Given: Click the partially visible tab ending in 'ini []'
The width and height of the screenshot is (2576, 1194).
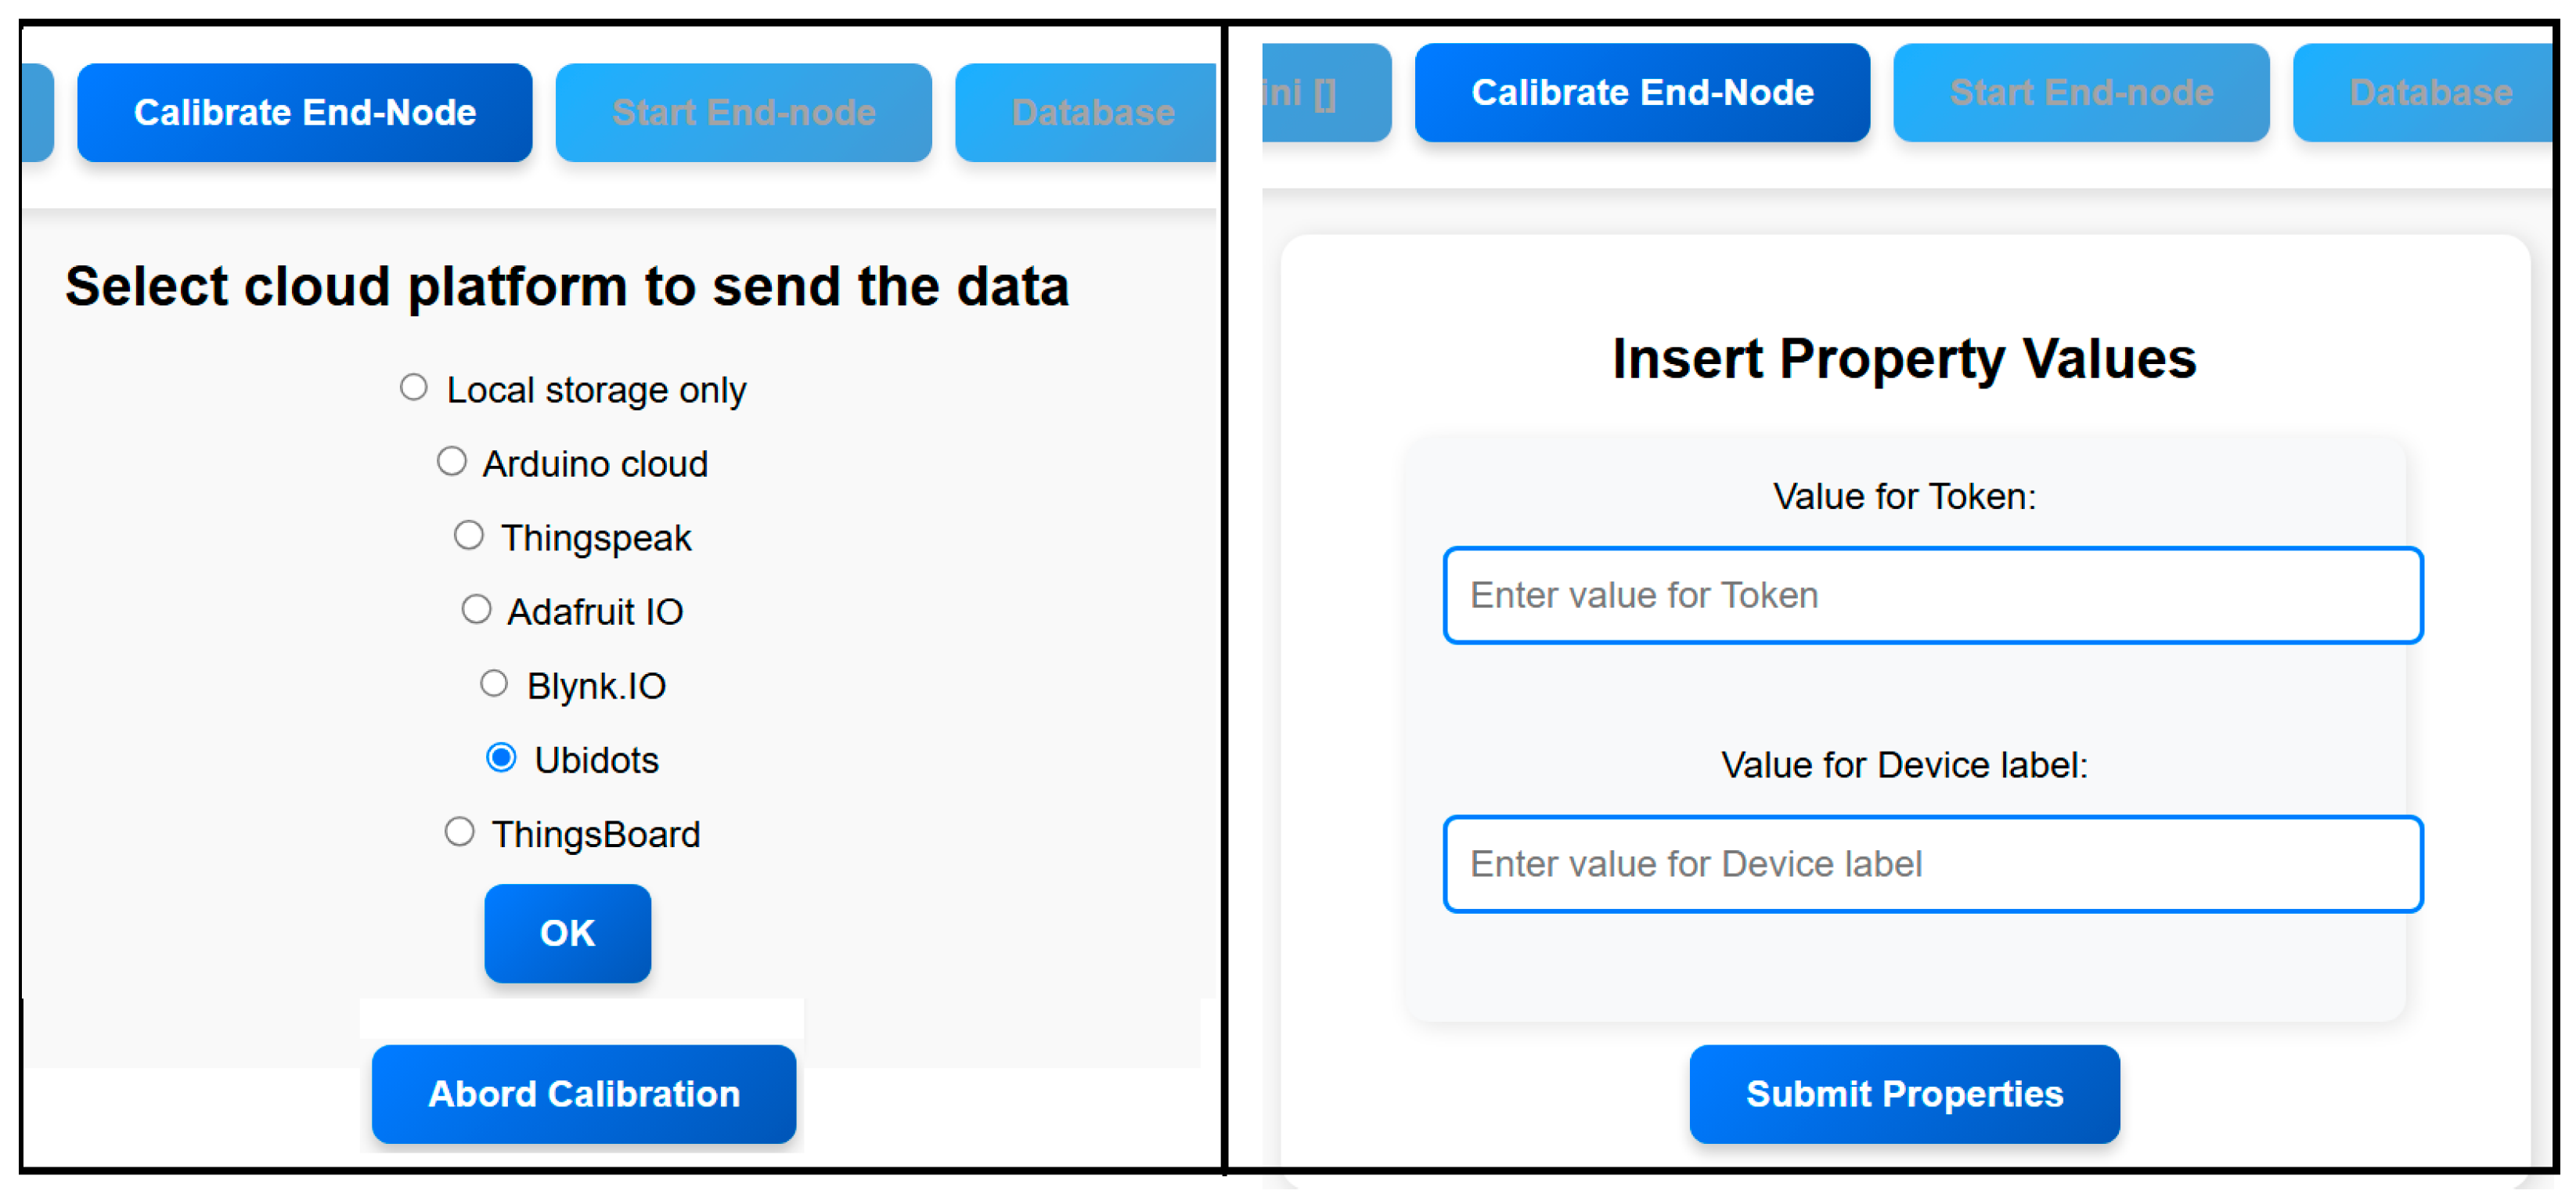Looking at the screenshot, I should click(1322, 93).
